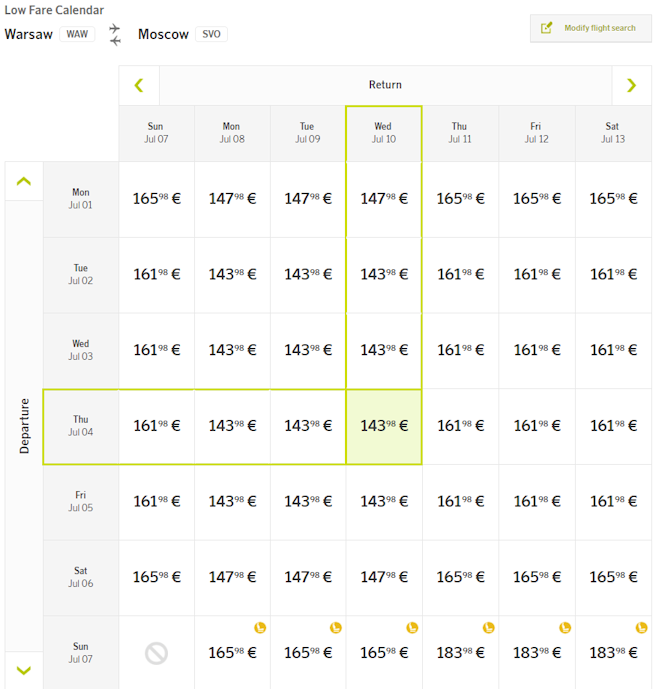The height and width of the screenshot is (689, 656).
Task: Click the clock icon above Wed Jul 10 165.98 € fare
Action: tap(412, 627)
